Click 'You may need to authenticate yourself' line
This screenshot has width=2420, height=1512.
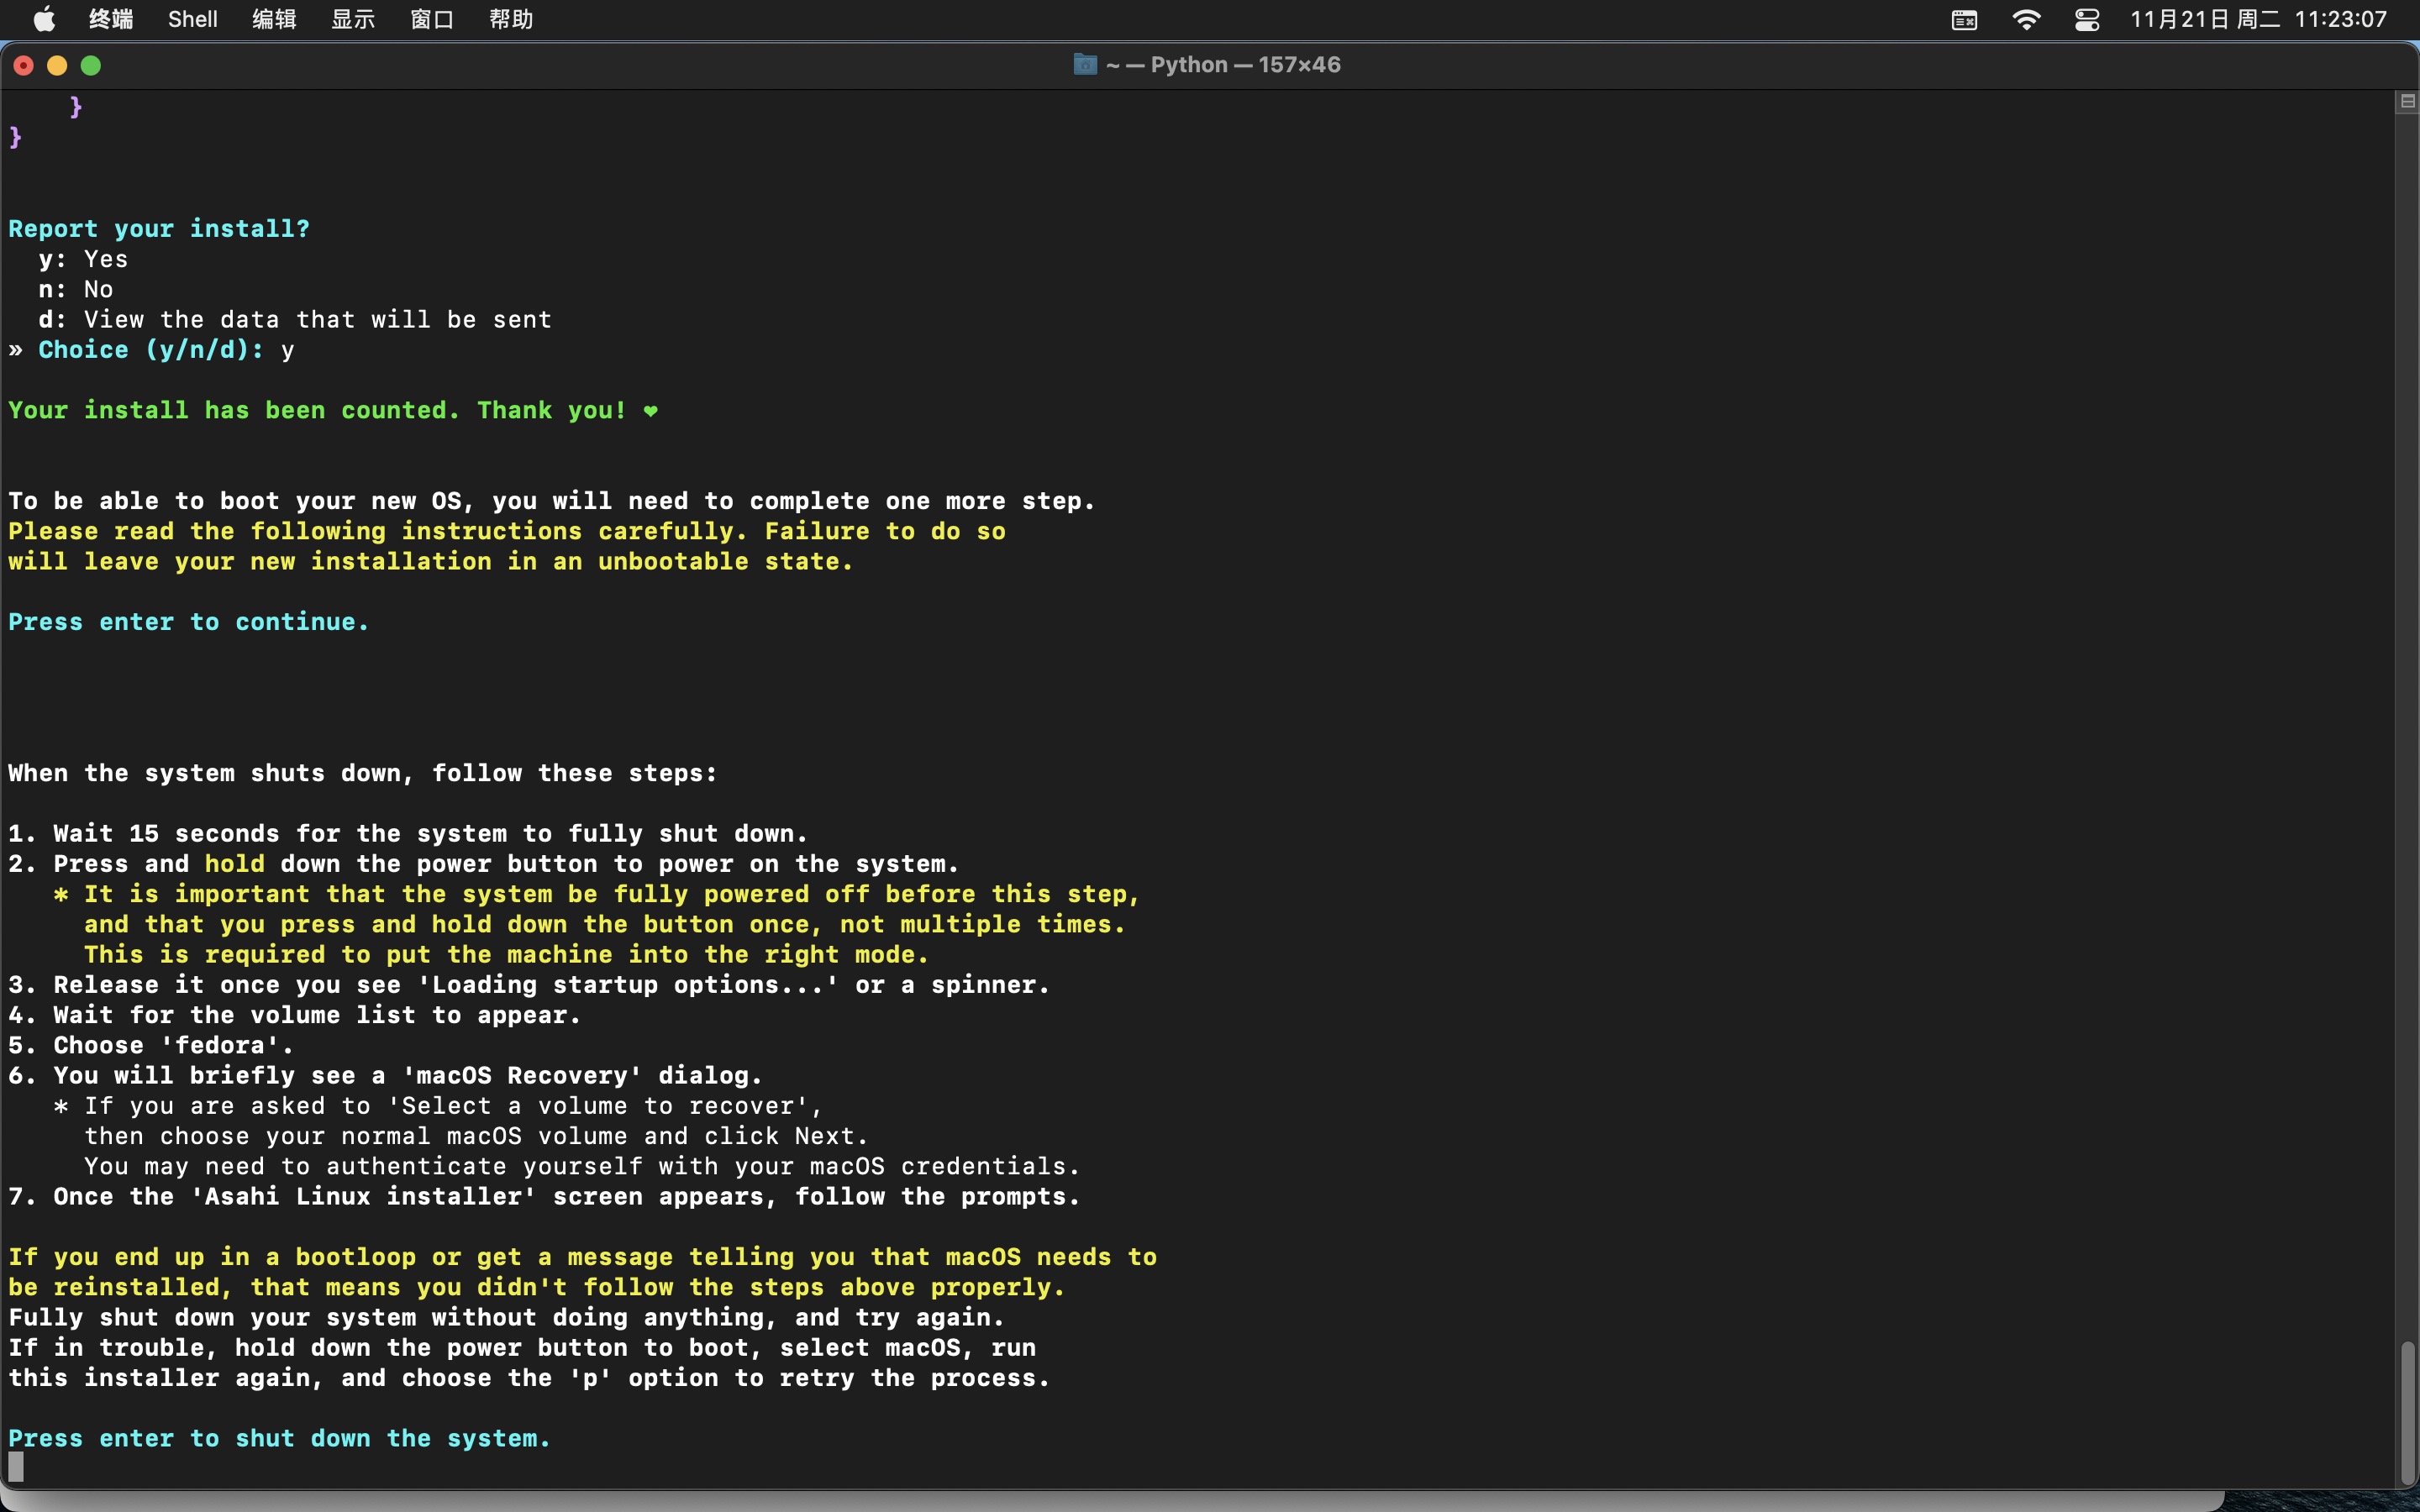582,1166
